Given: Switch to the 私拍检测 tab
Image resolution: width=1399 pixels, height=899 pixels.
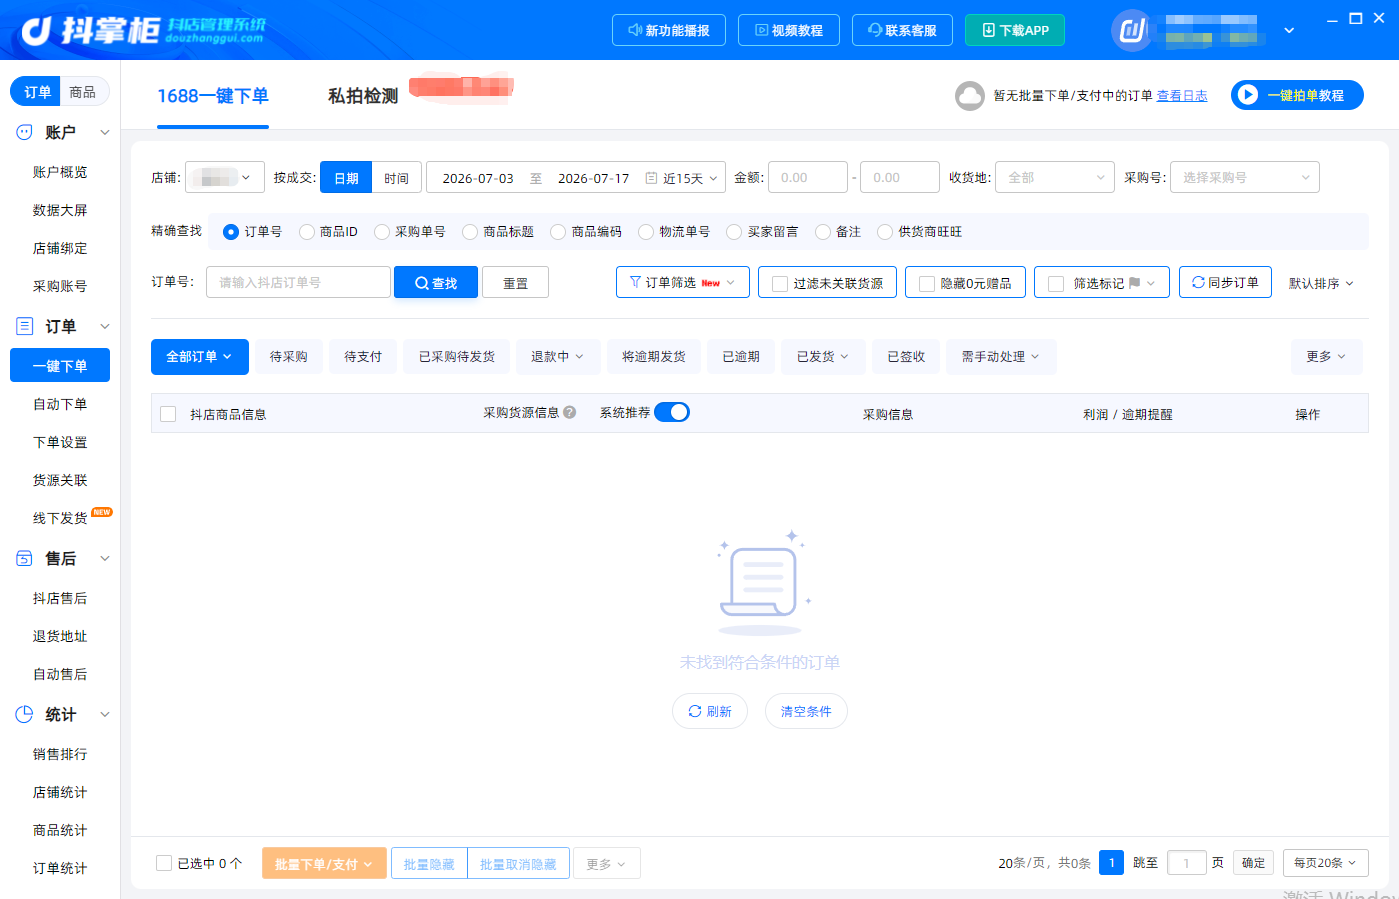Looking at the screenshot, I should click(x=363, y=96).
